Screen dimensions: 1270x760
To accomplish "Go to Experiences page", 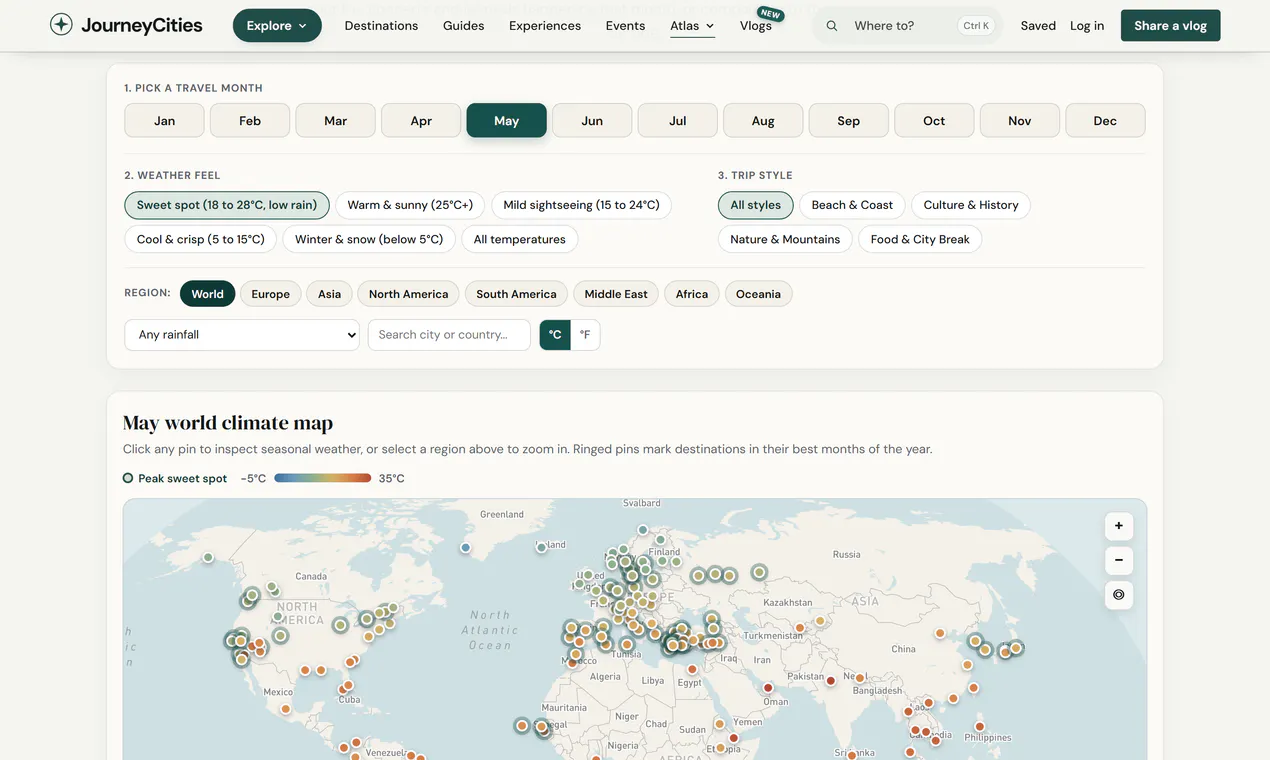I will coord(545,26).
